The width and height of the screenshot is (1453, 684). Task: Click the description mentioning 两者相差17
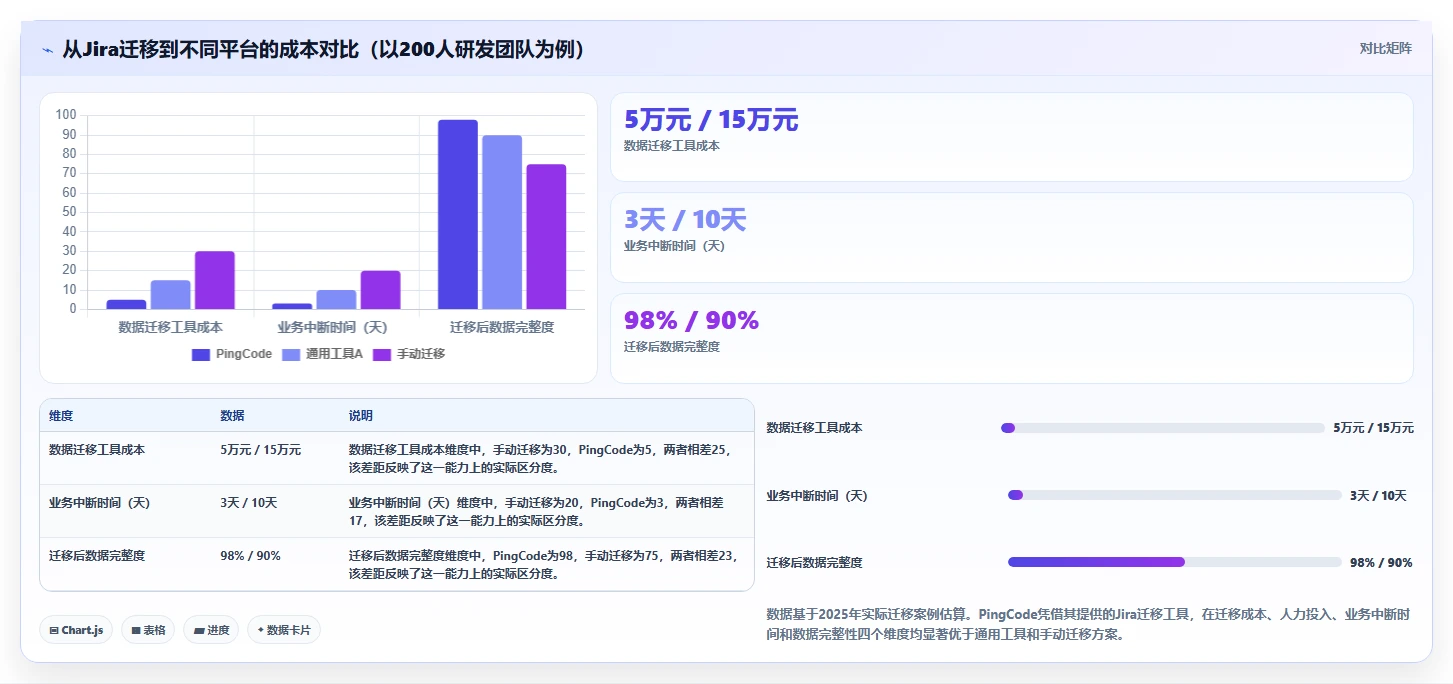536,511
